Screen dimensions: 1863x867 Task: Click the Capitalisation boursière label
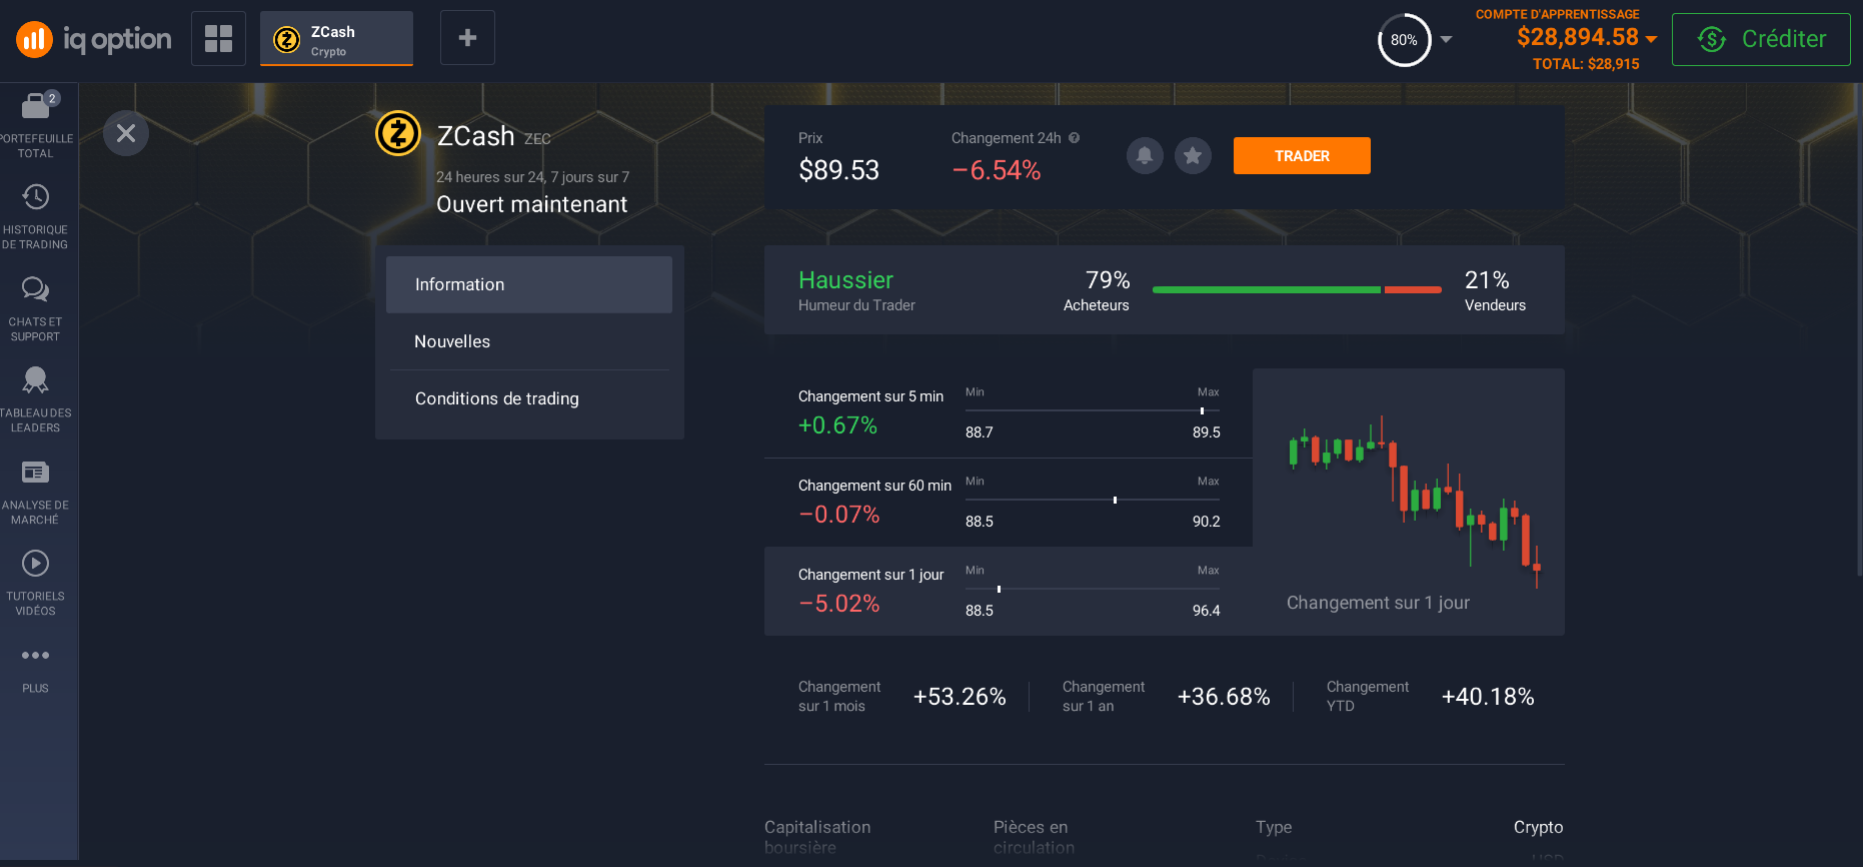(x=818, y=837)
